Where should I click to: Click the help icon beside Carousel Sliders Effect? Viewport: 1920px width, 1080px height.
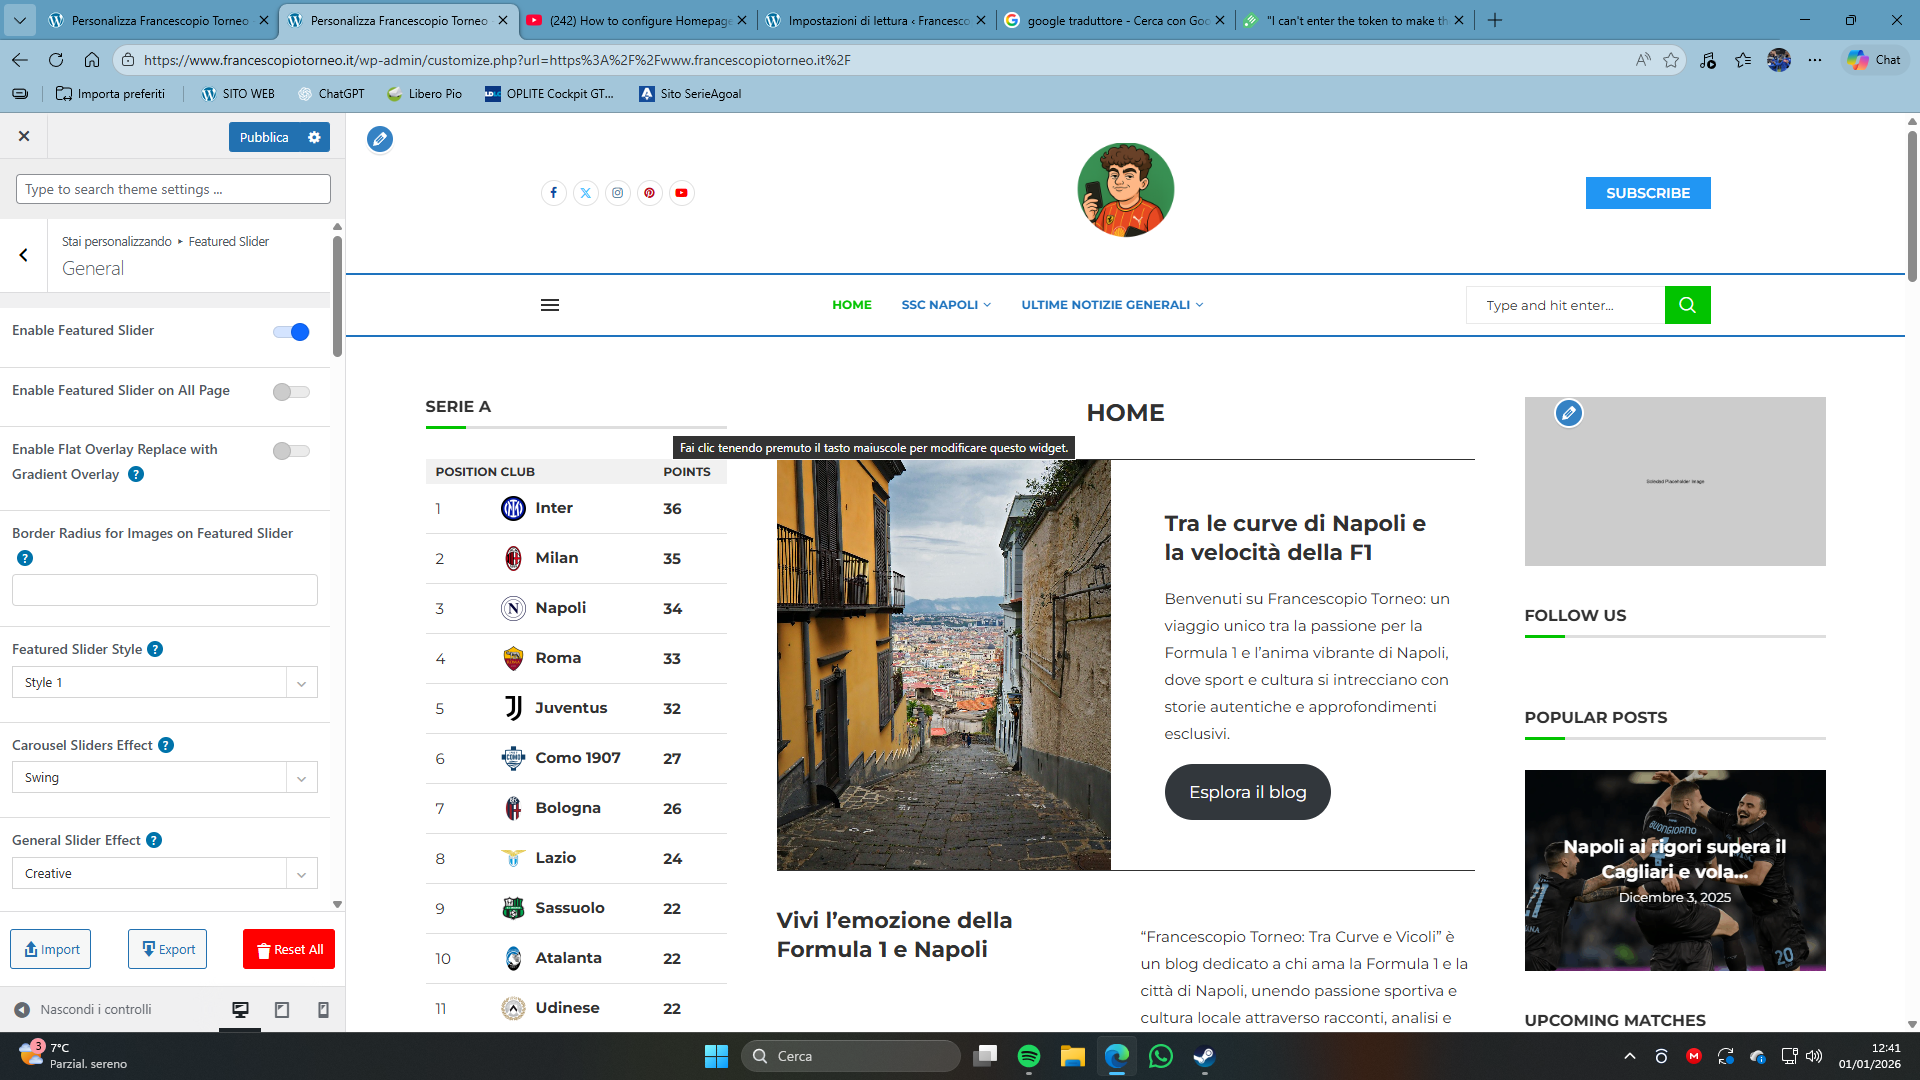[x=166, y=745]
